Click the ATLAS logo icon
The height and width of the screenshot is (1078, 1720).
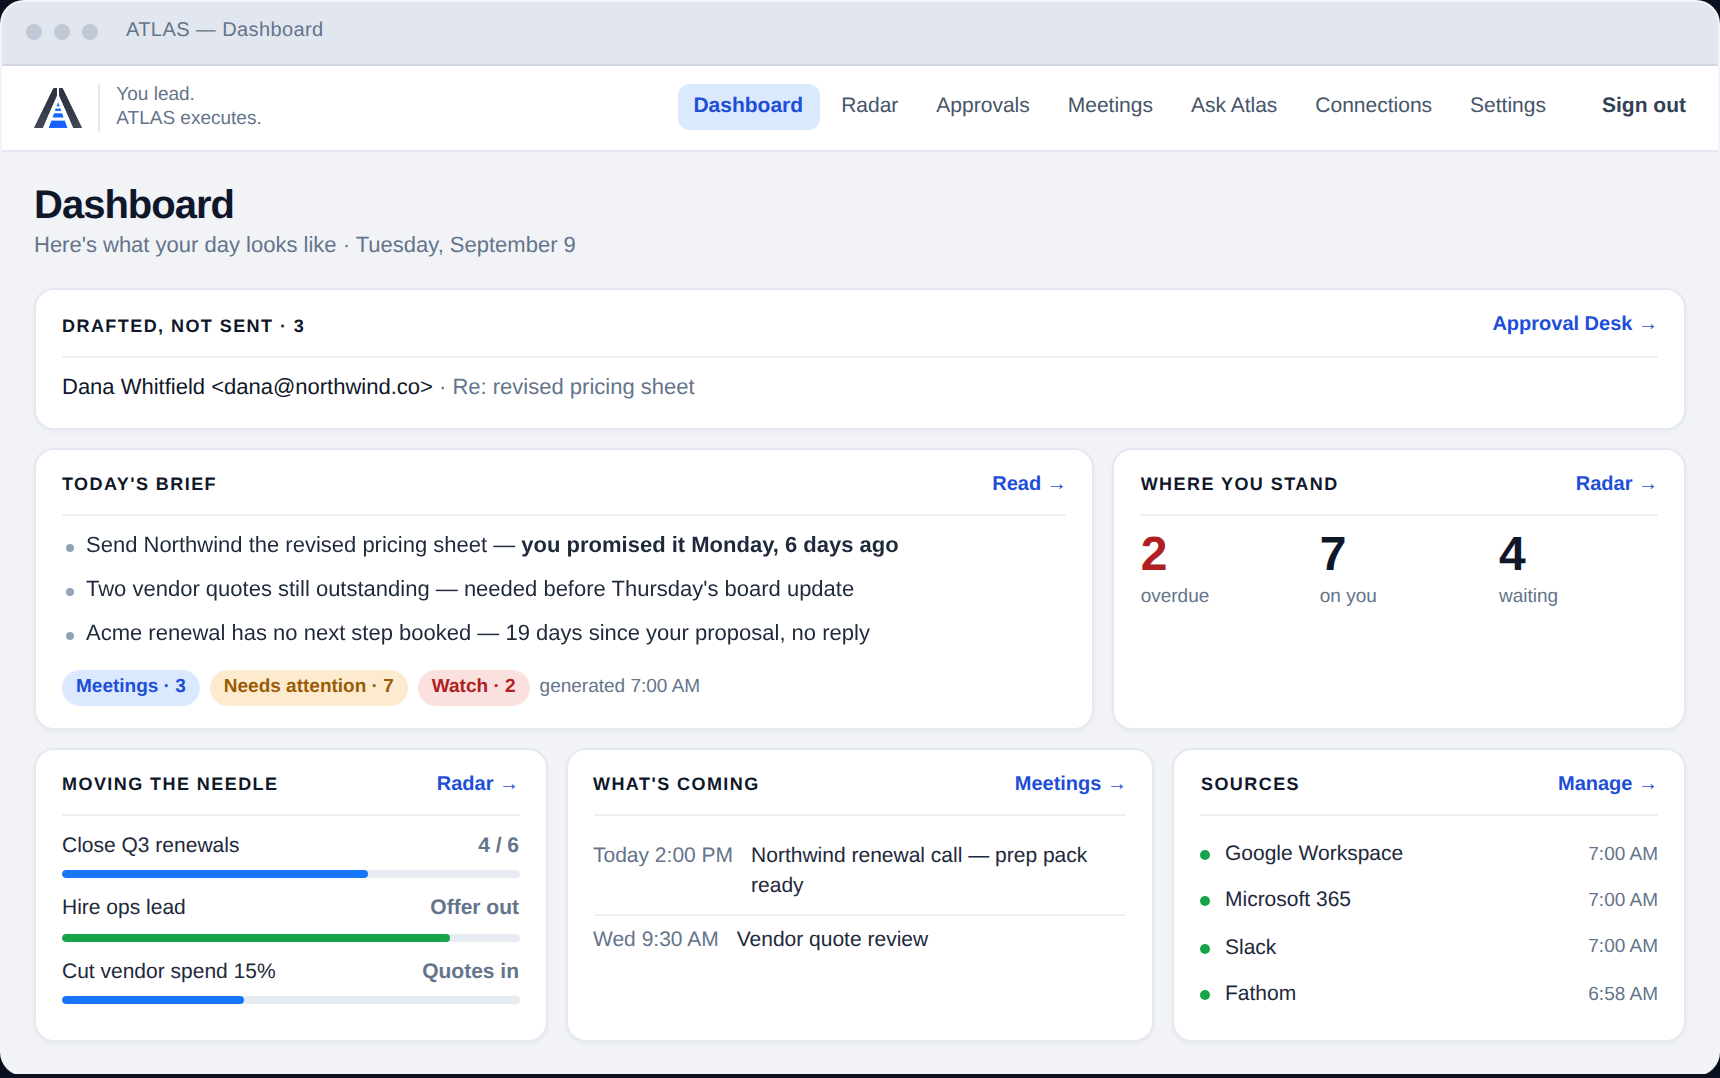tap(58, 108)
